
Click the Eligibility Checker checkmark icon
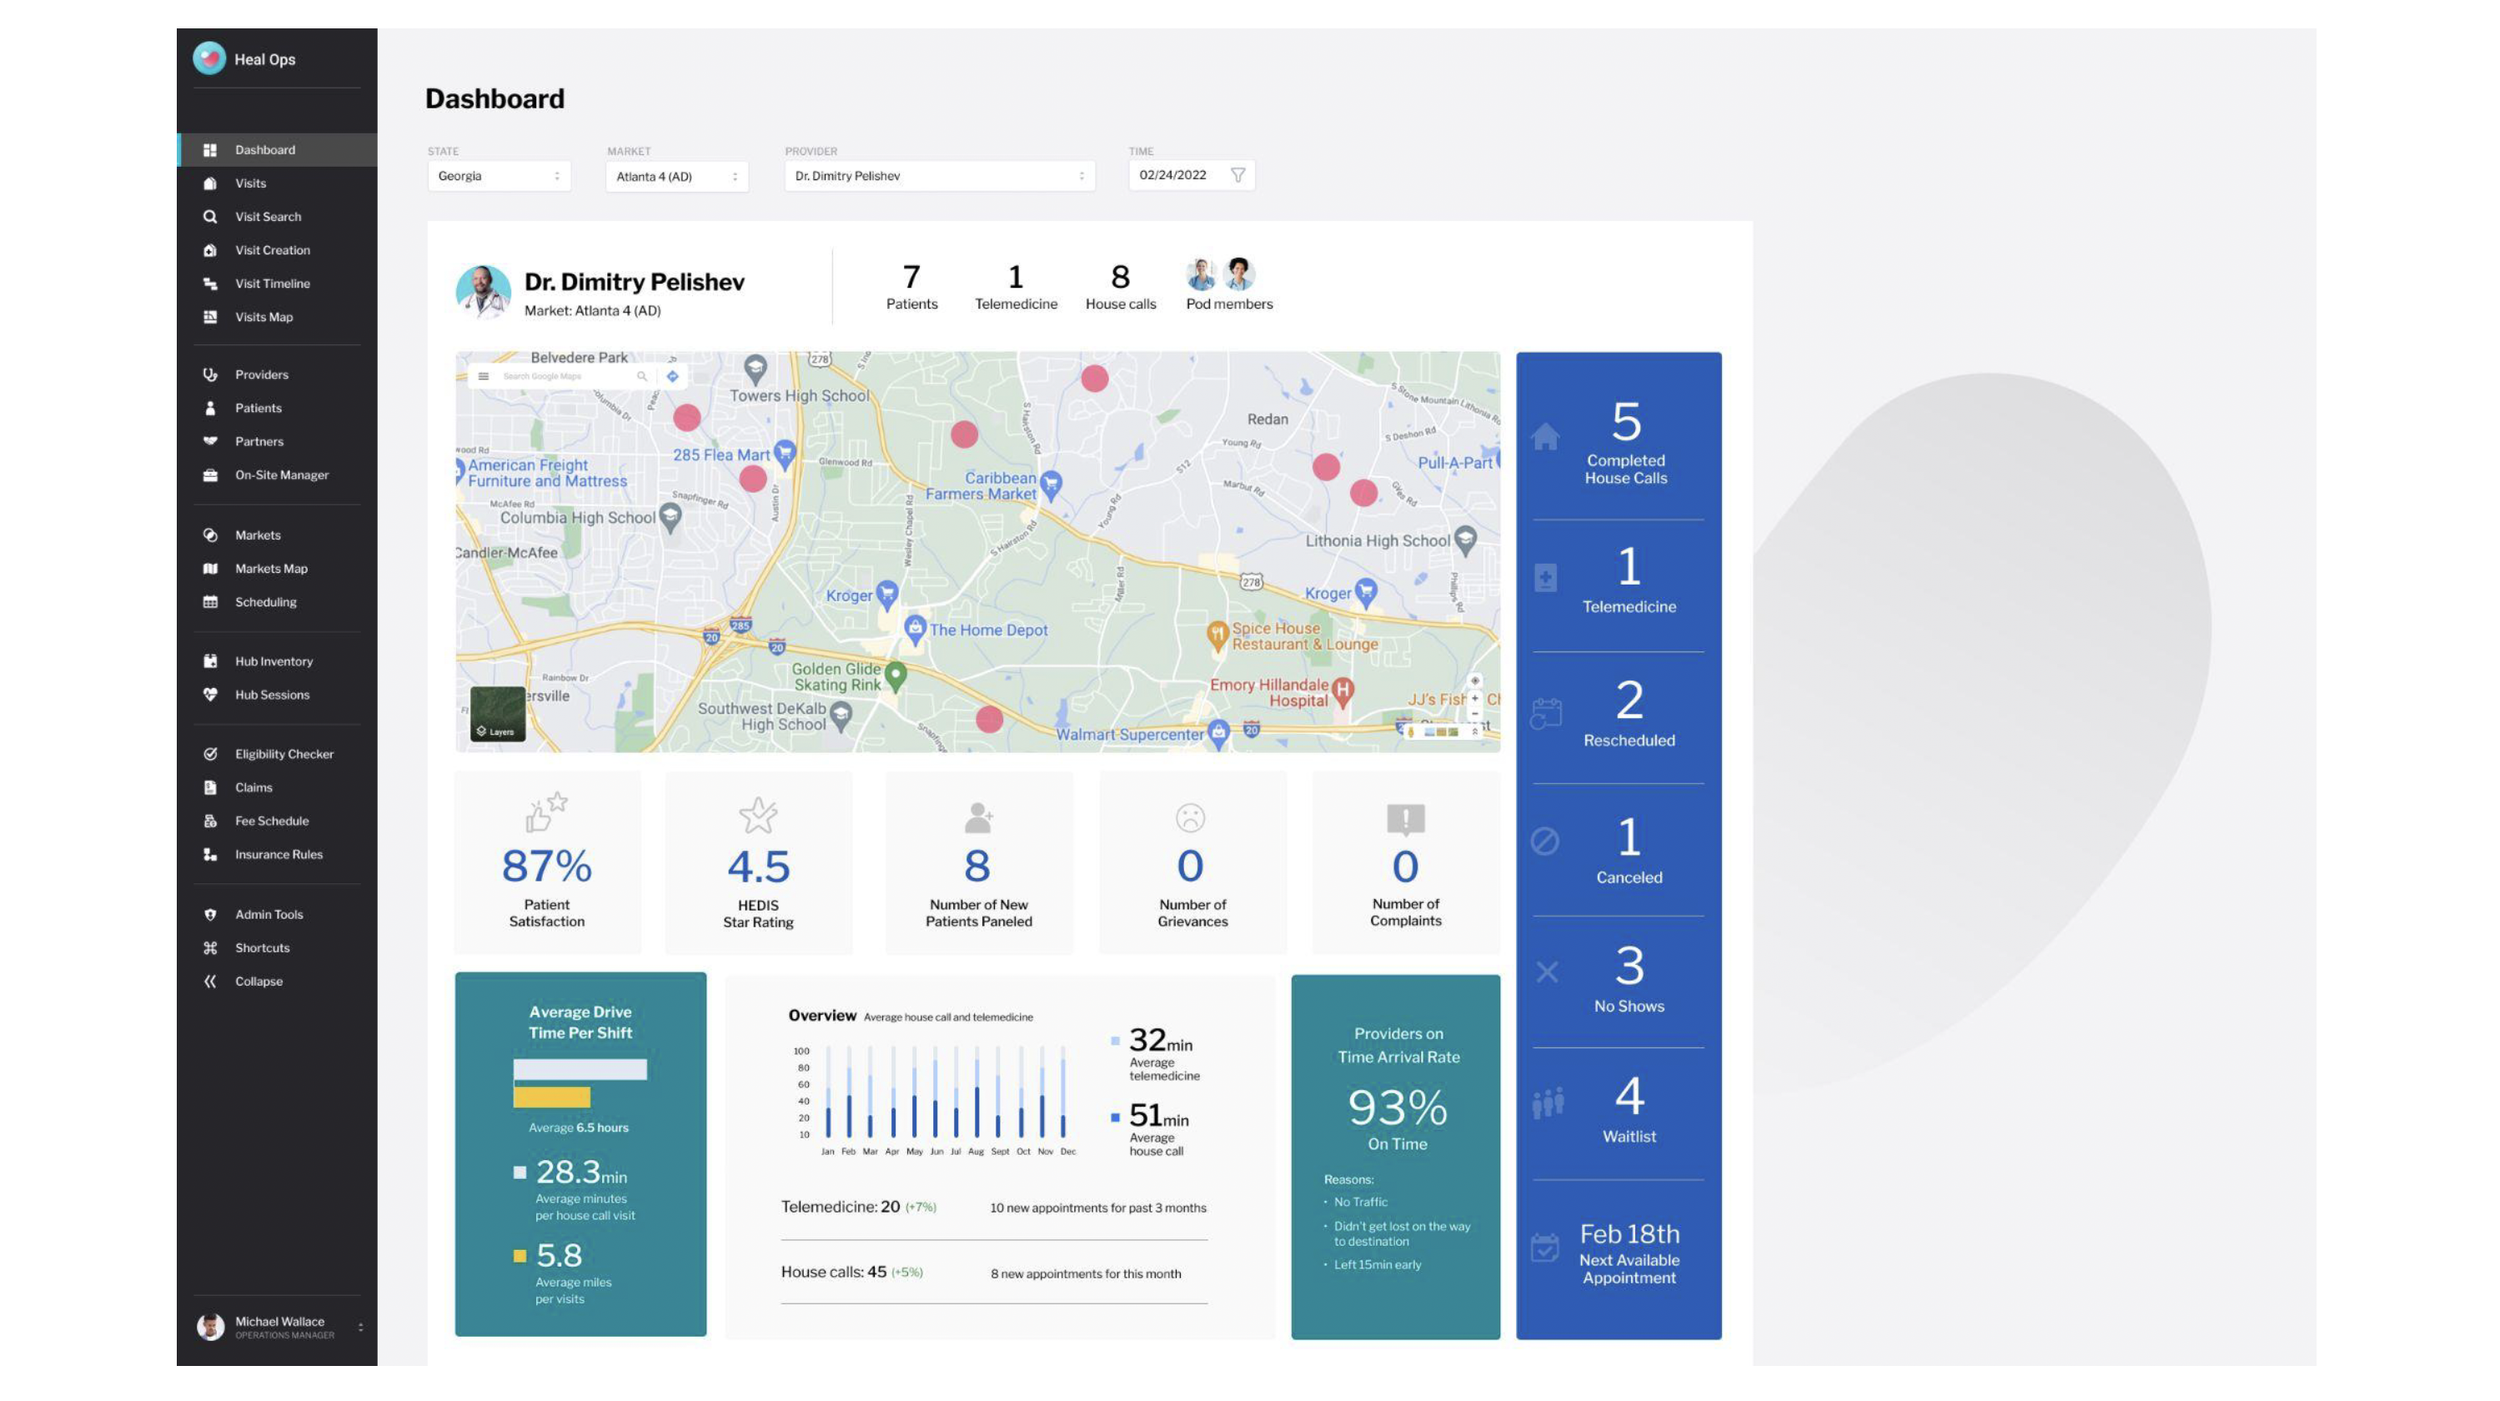click(210, 754)
